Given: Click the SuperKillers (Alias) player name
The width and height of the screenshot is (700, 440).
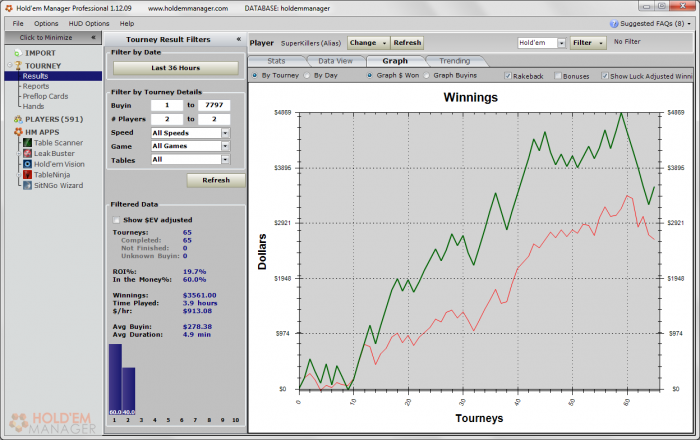Looking at the screenshot, I should (x=311, y=43).
